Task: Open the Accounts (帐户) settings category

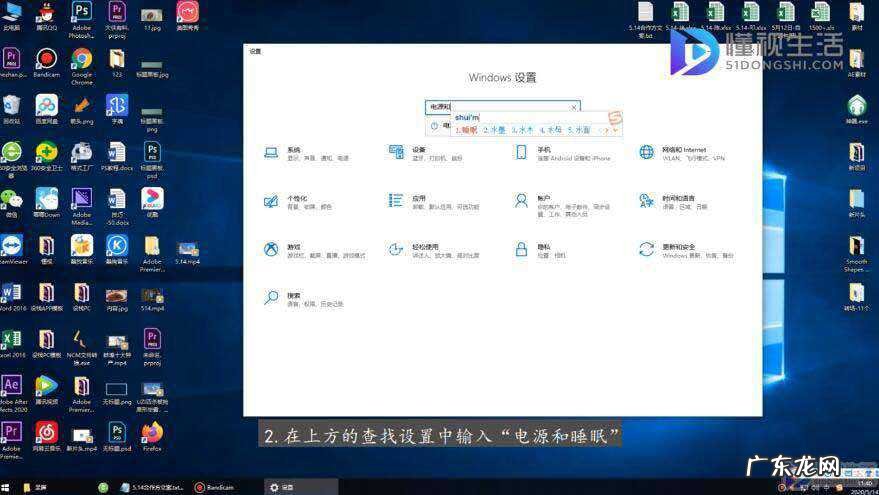Action: (x=562, y=206)
